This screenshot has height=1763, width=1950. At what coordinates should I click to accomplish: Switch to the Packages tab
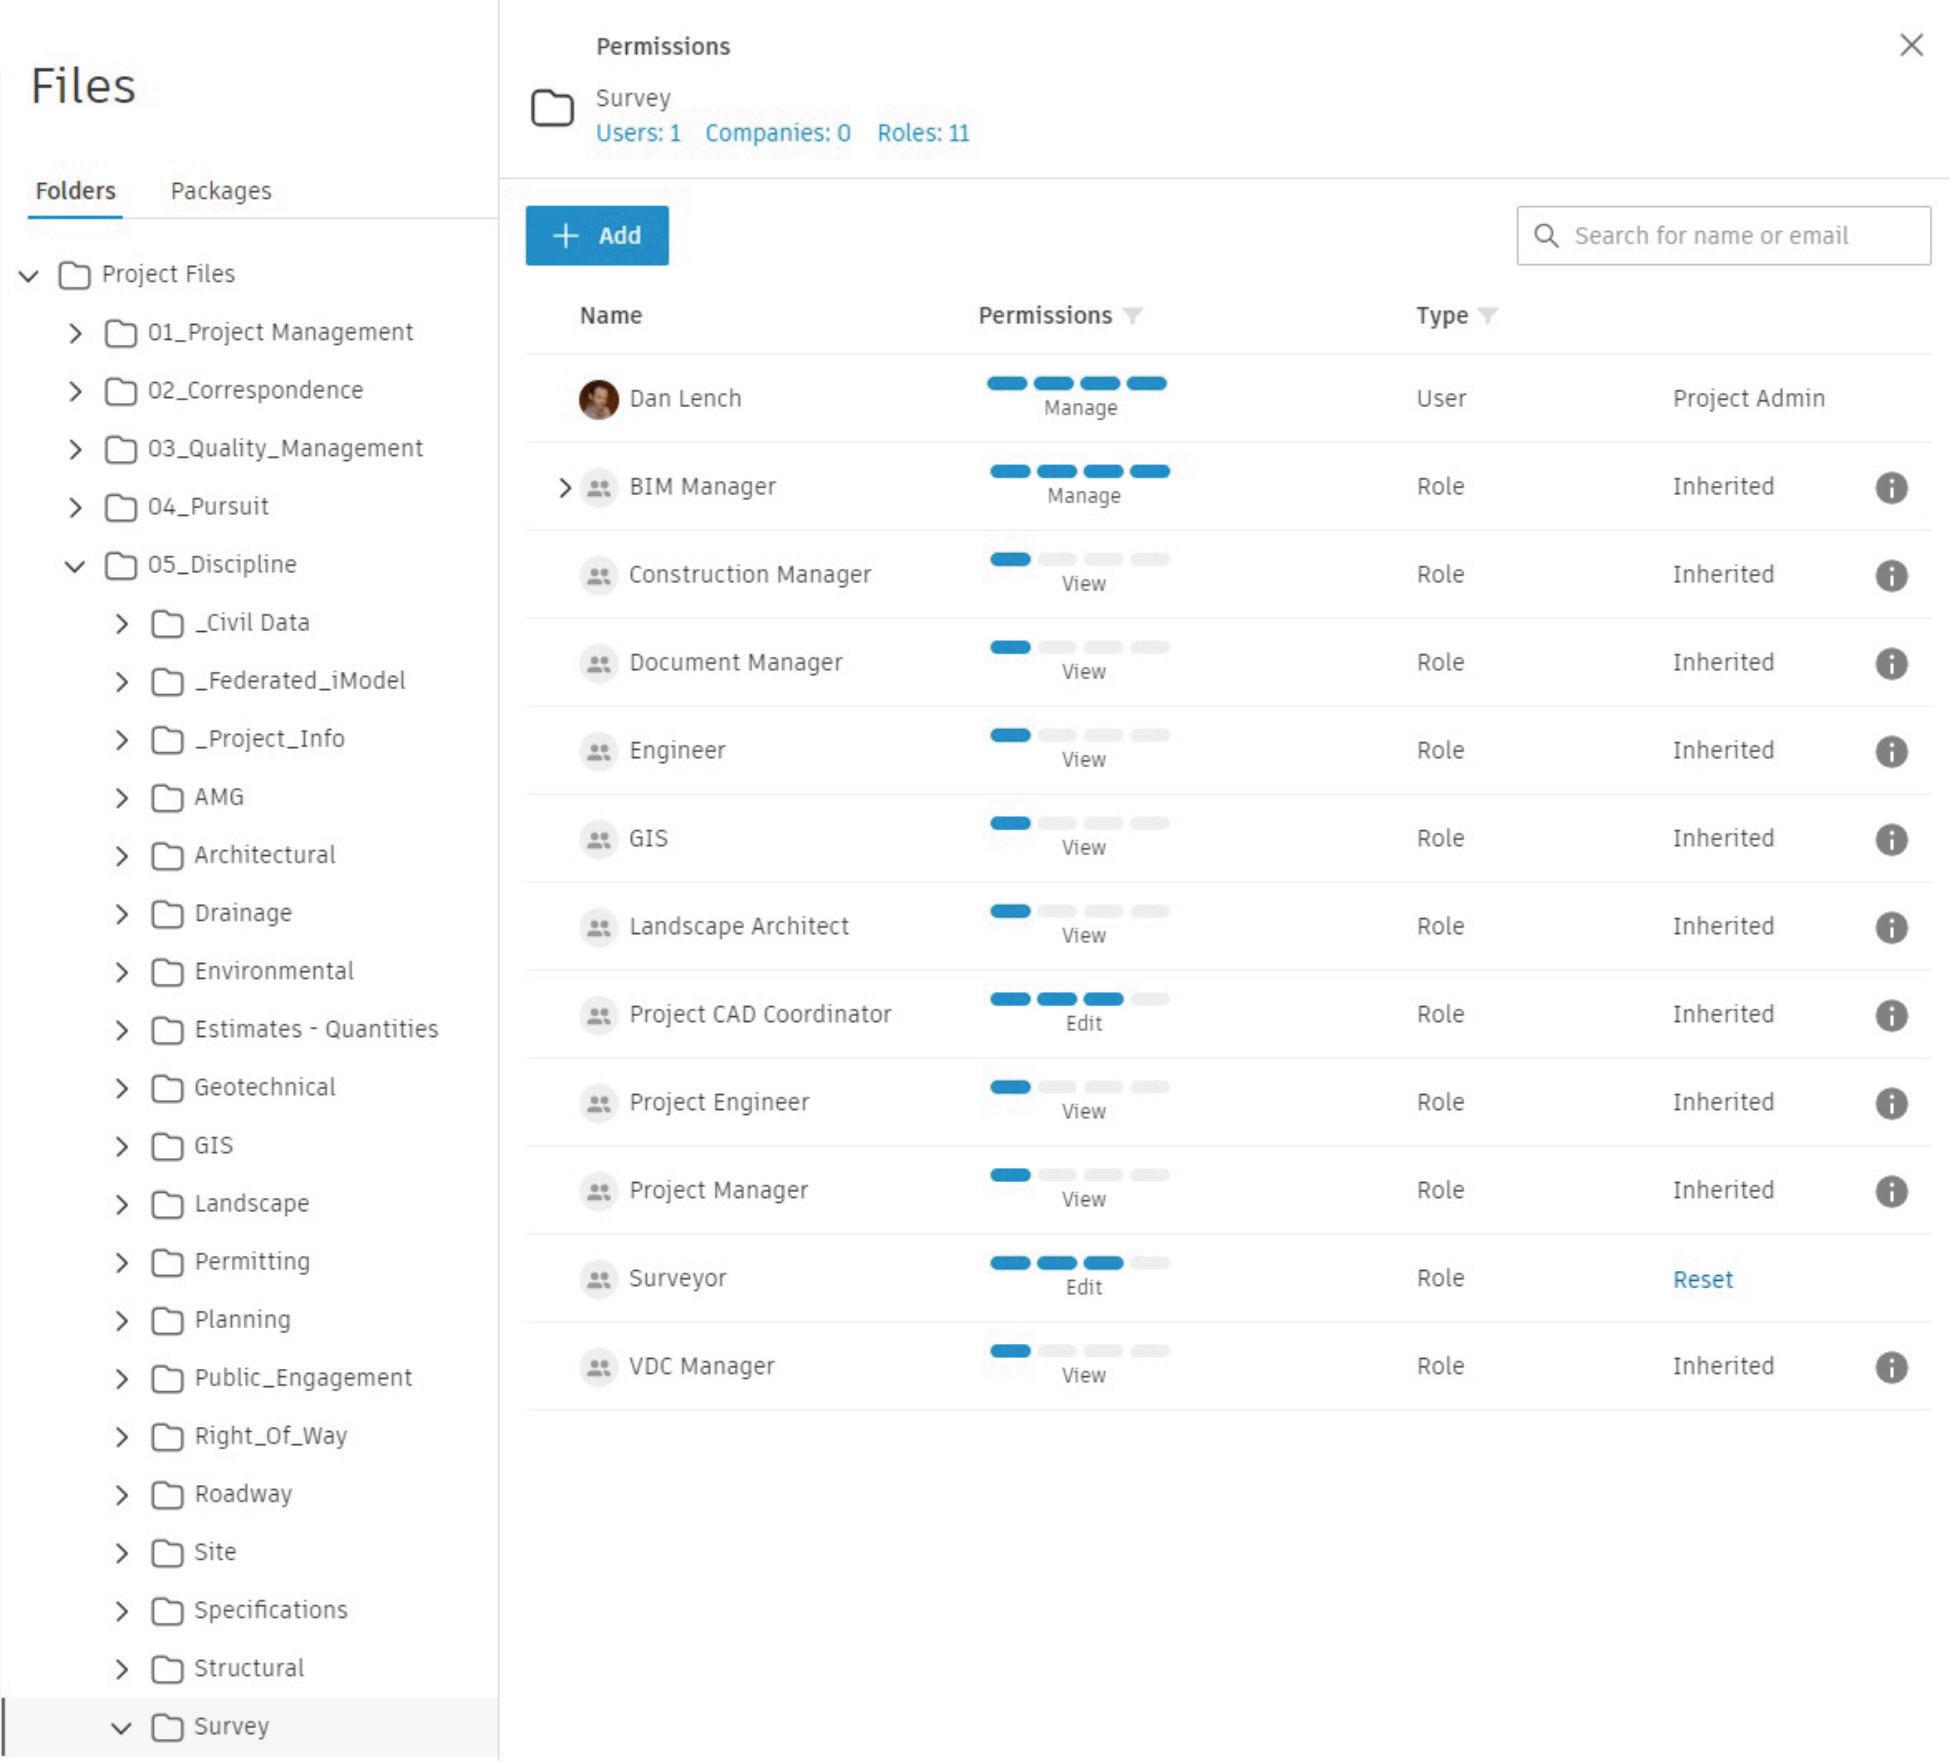pos(221,191)
